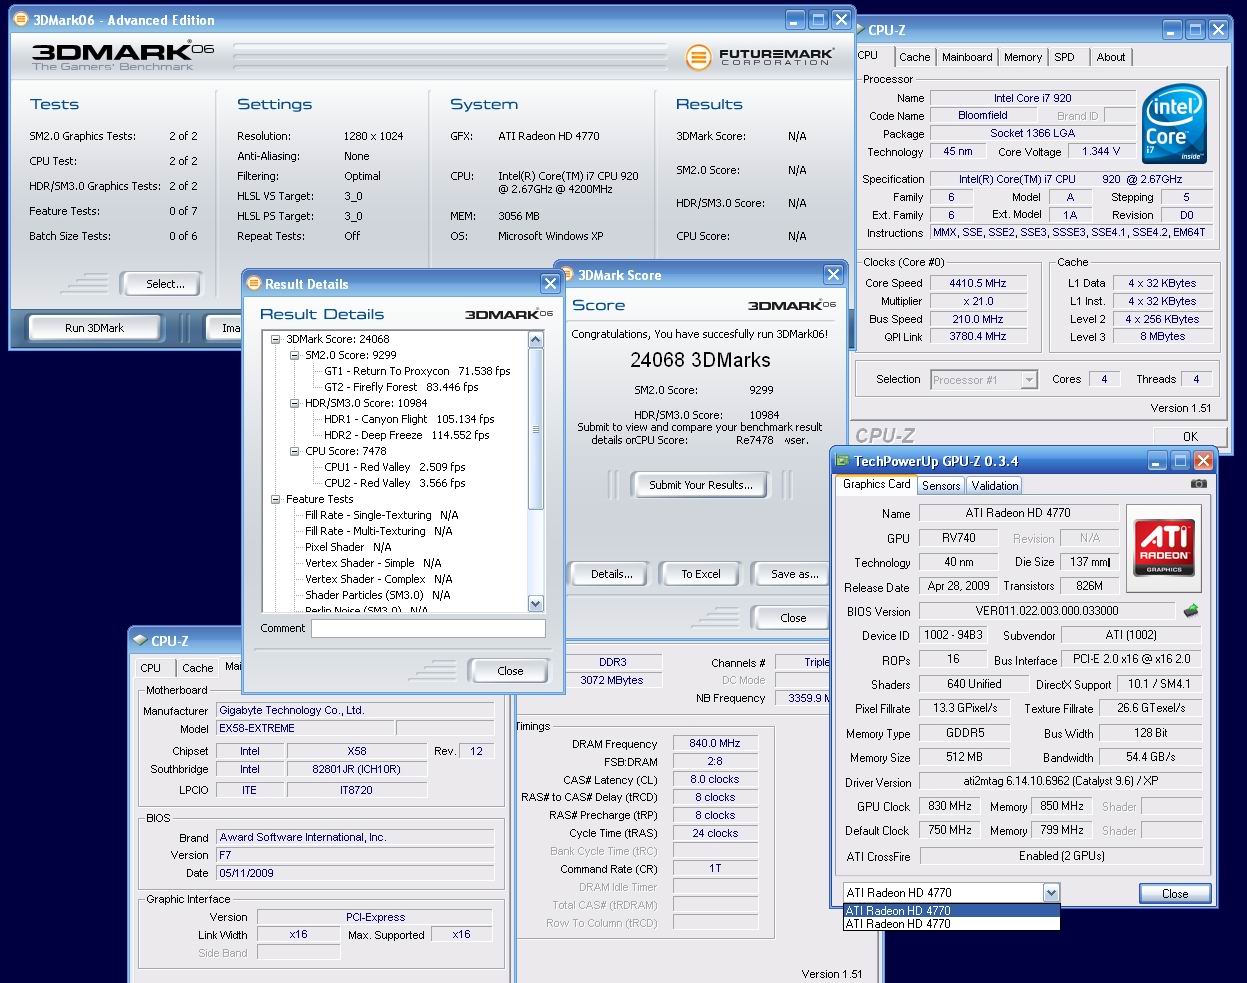
Task: Select GT2 - Firefly Forest result row
Action: click(x=401, y=387)
